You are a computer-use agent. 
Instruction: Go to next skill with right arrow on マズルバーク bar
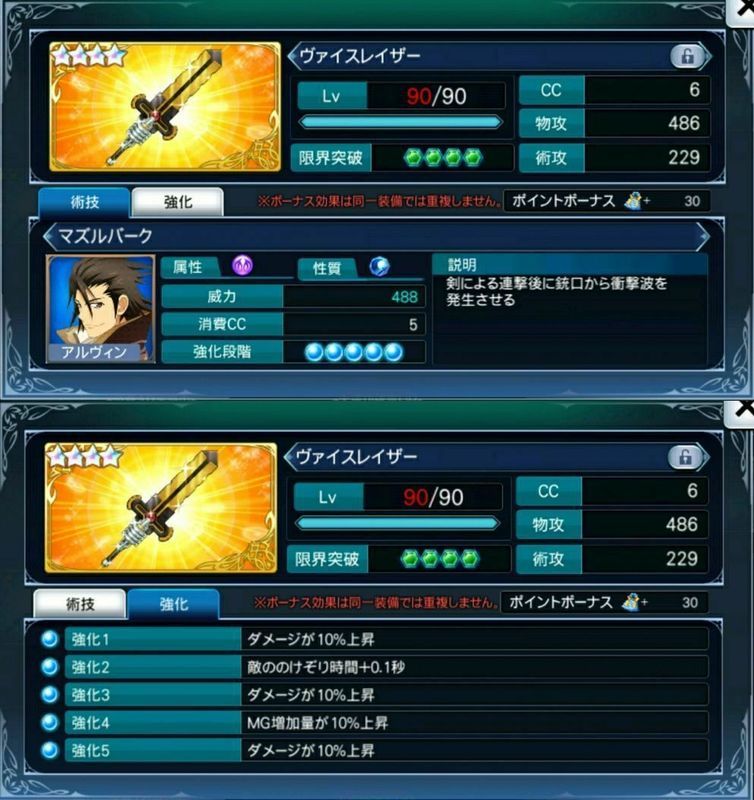(703, 236)
